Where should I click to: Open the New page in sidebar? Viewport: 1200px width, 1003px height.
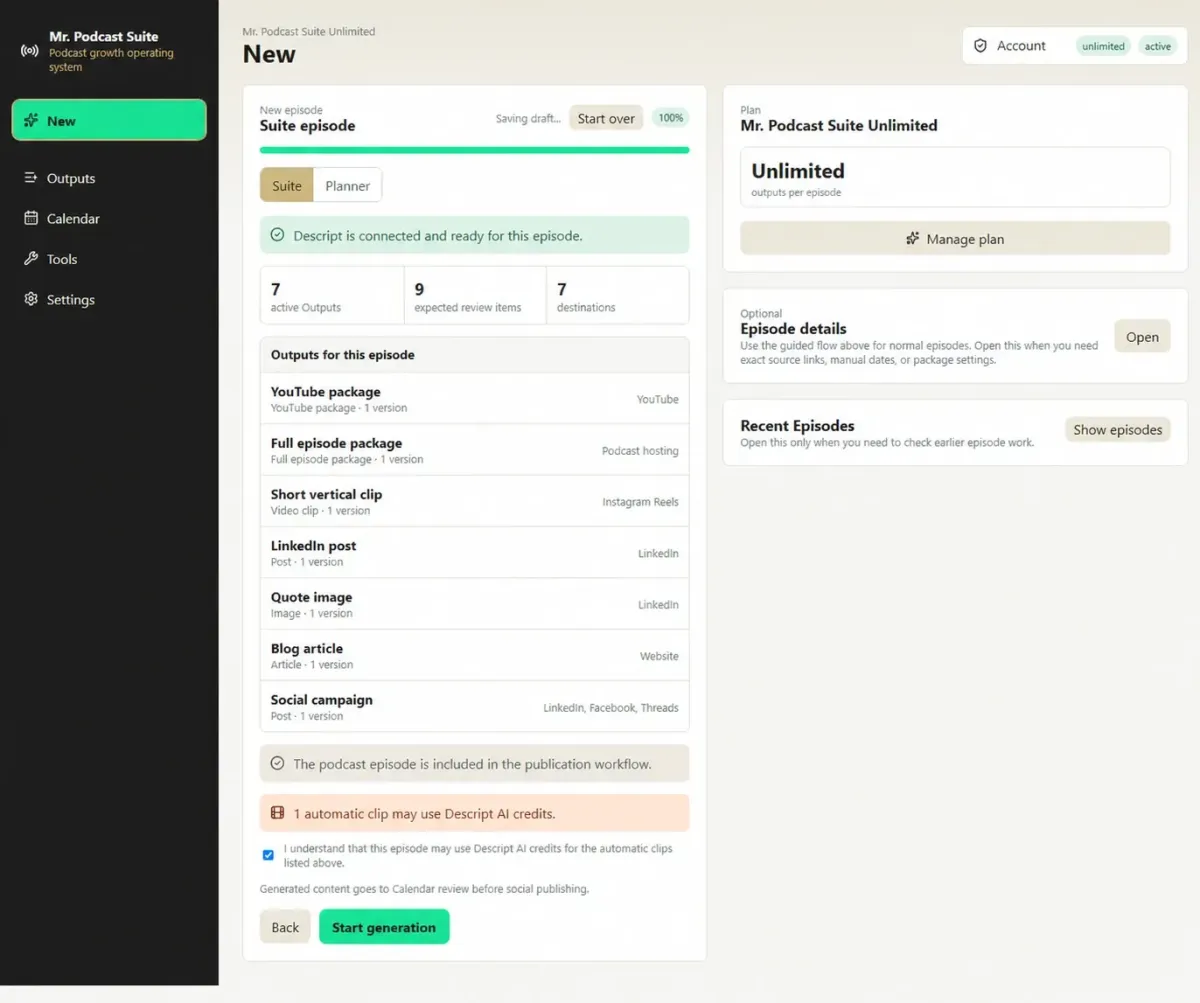(109, 120)
